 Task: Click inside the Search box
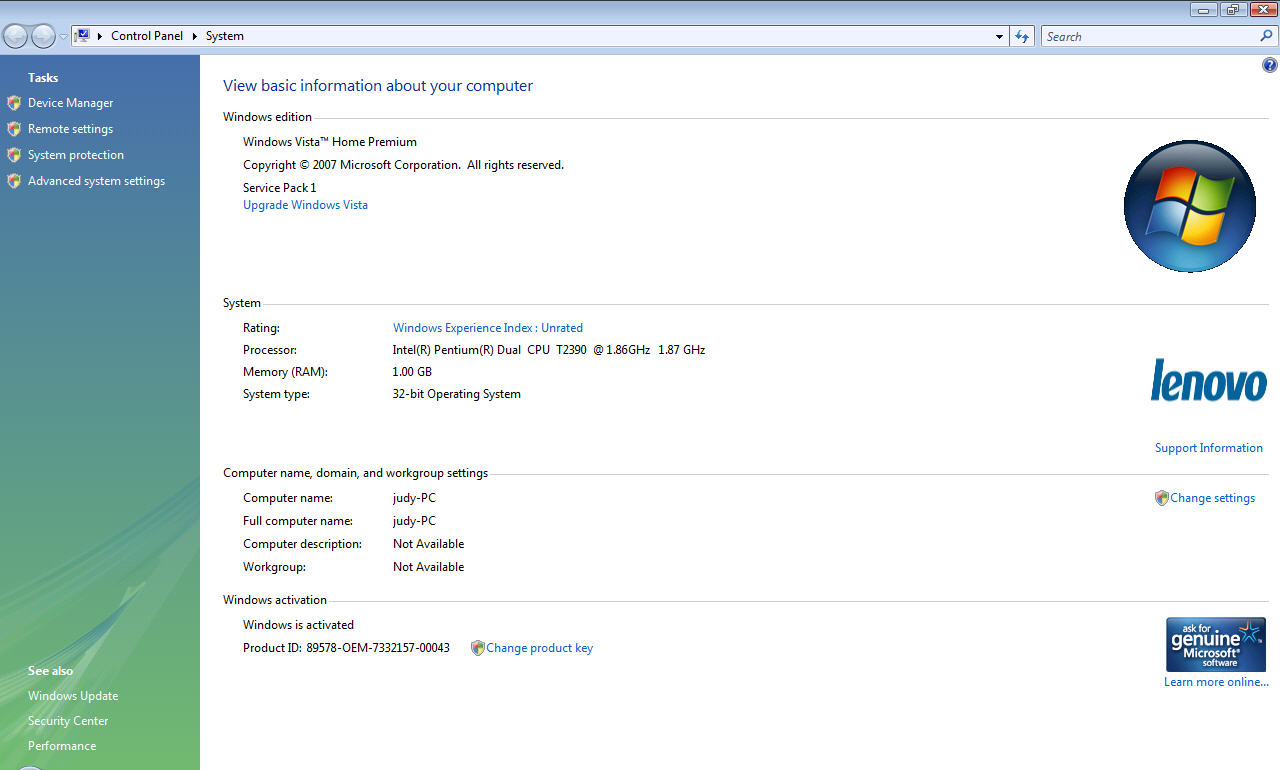pyautogui.click(x=1150, y=37)
